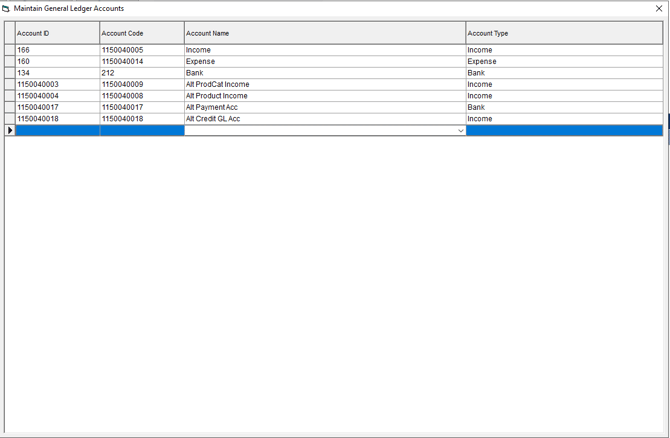Click Account Code cell 1150040014

pyautogui.click(x=142, y=62)
